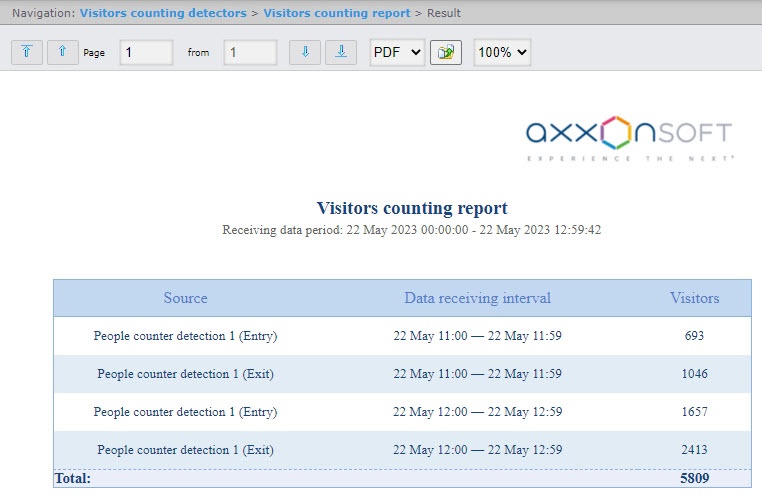Click the Visitors column header
The width and height of the screenshot is (762, 500).
point(694,298)
